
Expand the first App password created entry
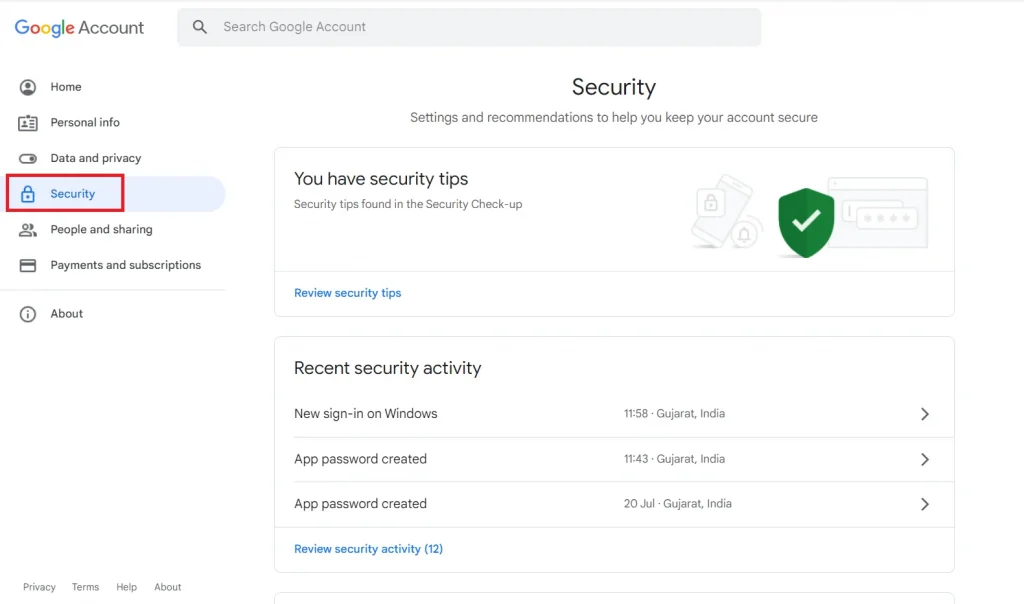click(x=925, y=458)
